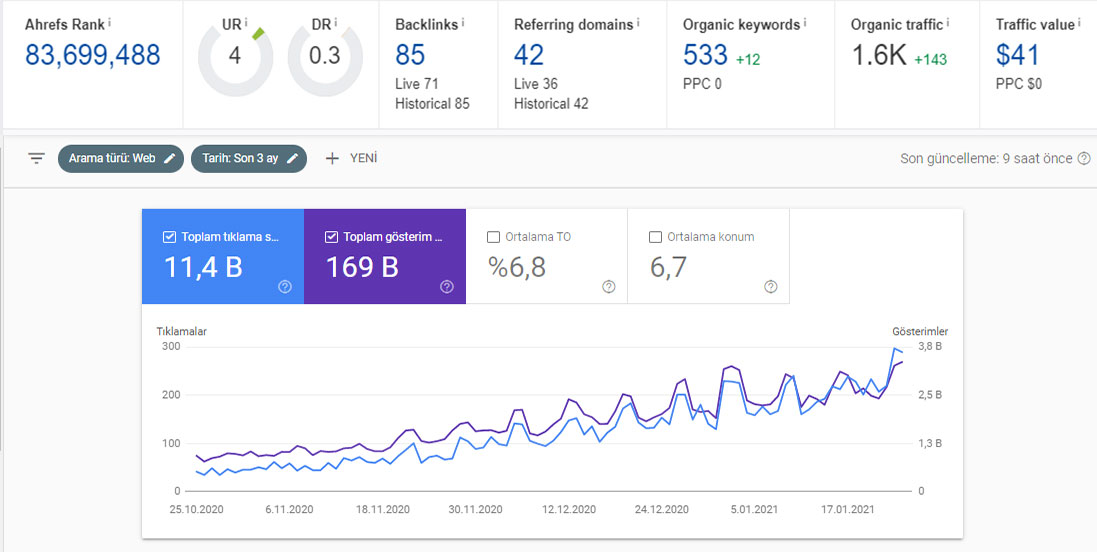1097x552 pixels.
Task: Open the Backlinks count 85
Action: pyautogui.click(x=410, y=55)
